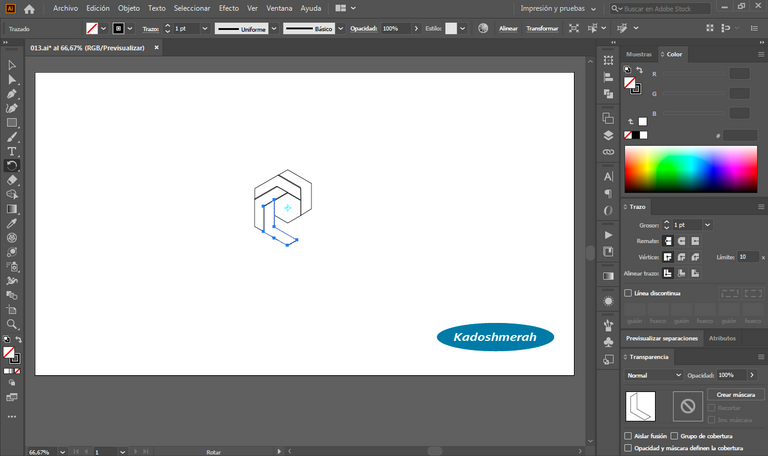
Task: Select the Direct Selection tool
Action: 12,79
